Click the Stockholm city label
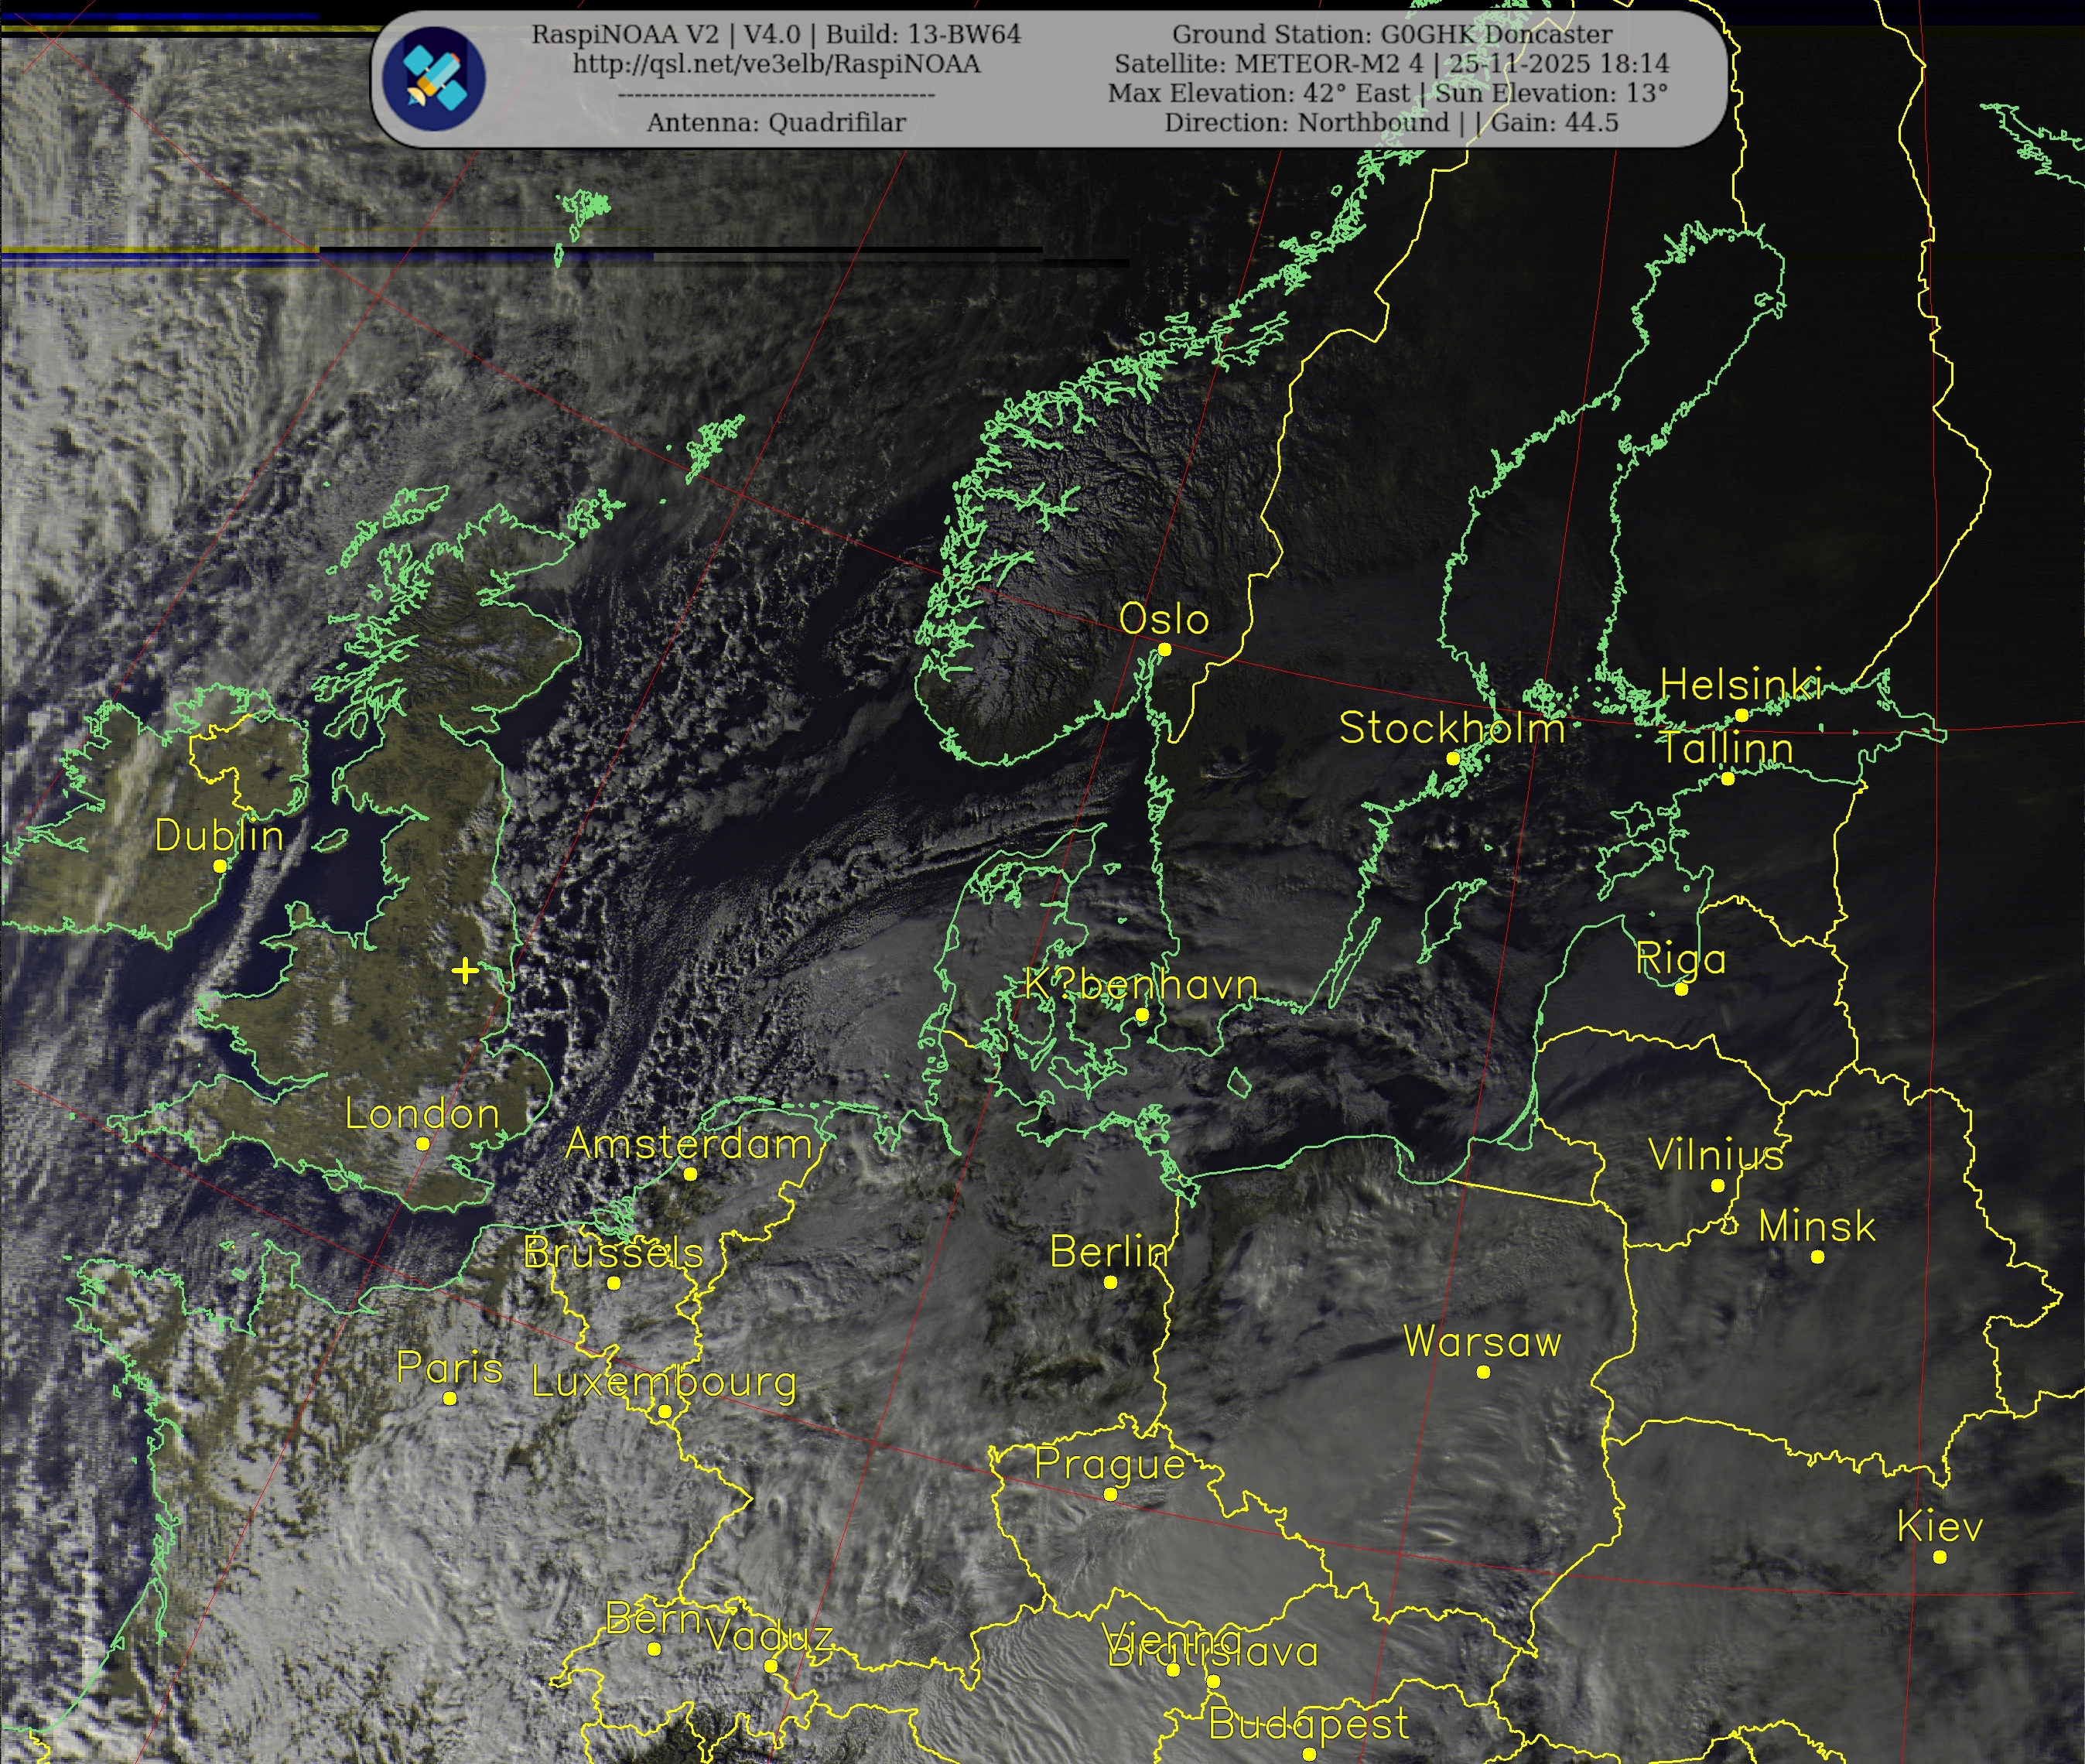 1451,728
